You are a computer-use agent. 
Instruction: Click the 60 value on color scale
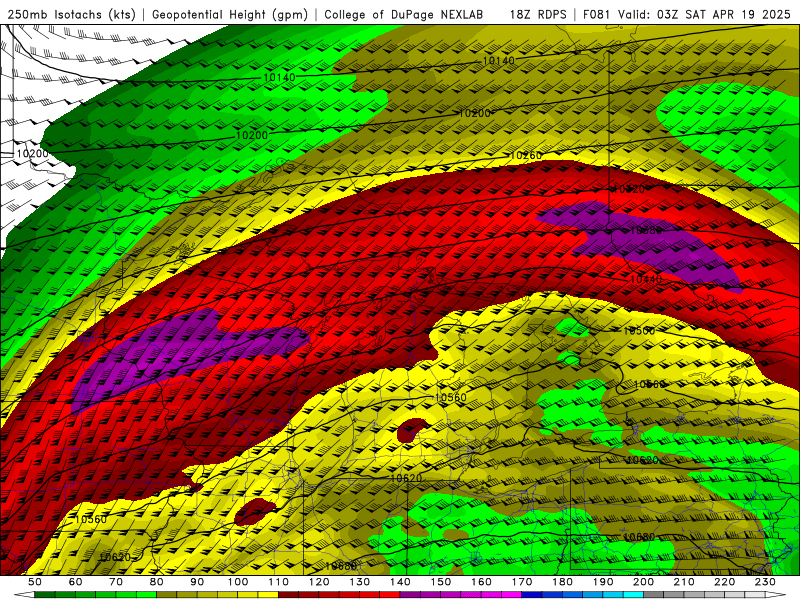pos(76,582)
